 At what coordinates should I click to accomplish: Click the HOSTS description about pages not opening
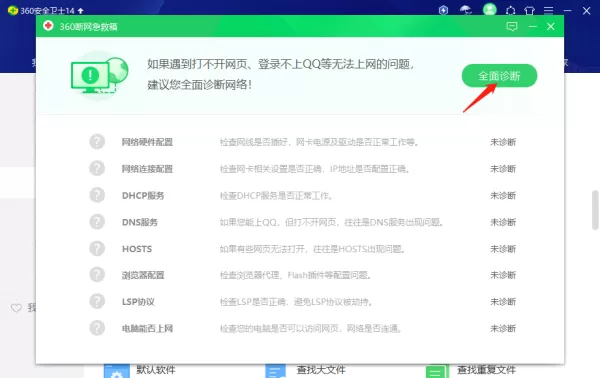(313, 249)
